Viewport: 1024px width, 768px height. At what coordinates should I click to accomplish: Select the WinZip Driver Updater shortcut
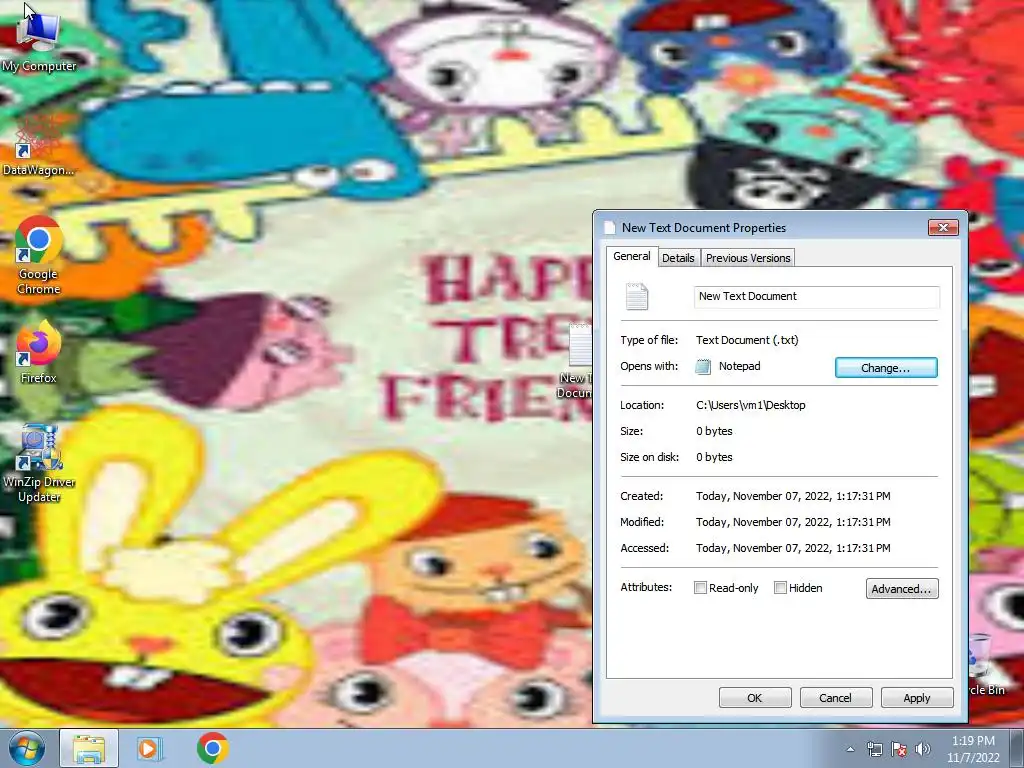(39, 464)
